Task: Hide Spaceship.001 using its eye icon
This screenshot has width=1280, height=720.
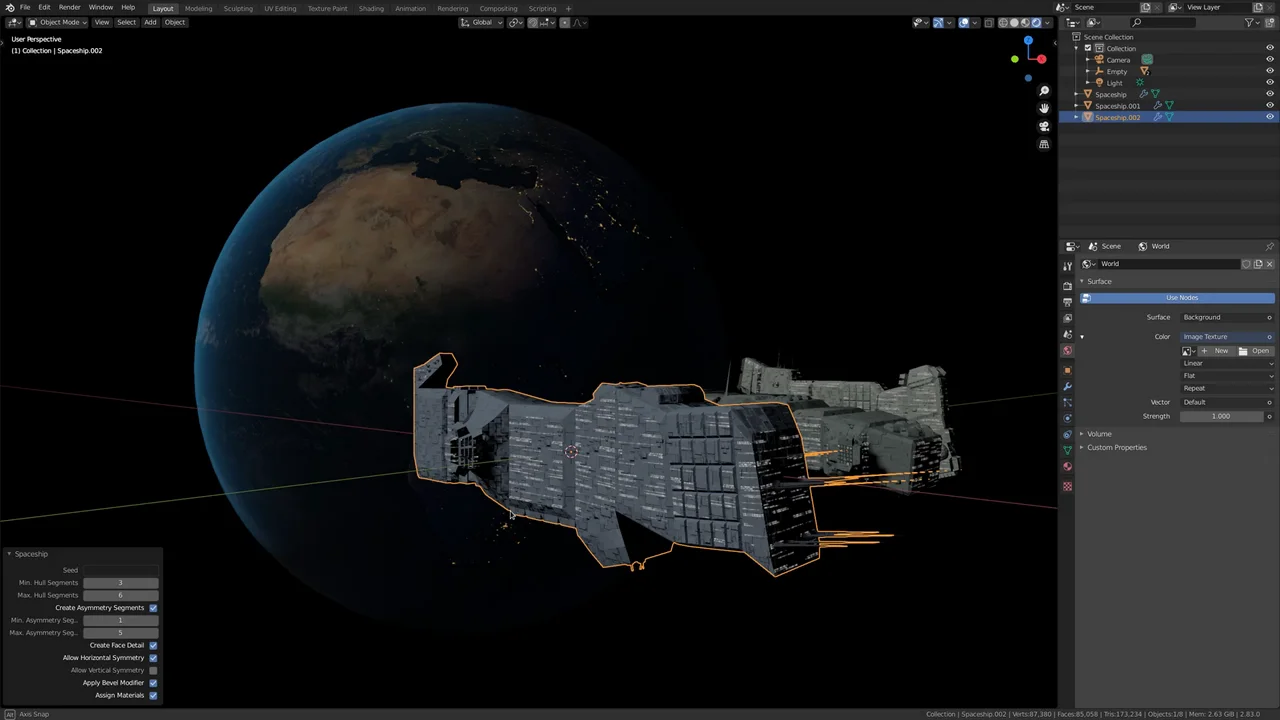Action: click(x=1270, y=106)
